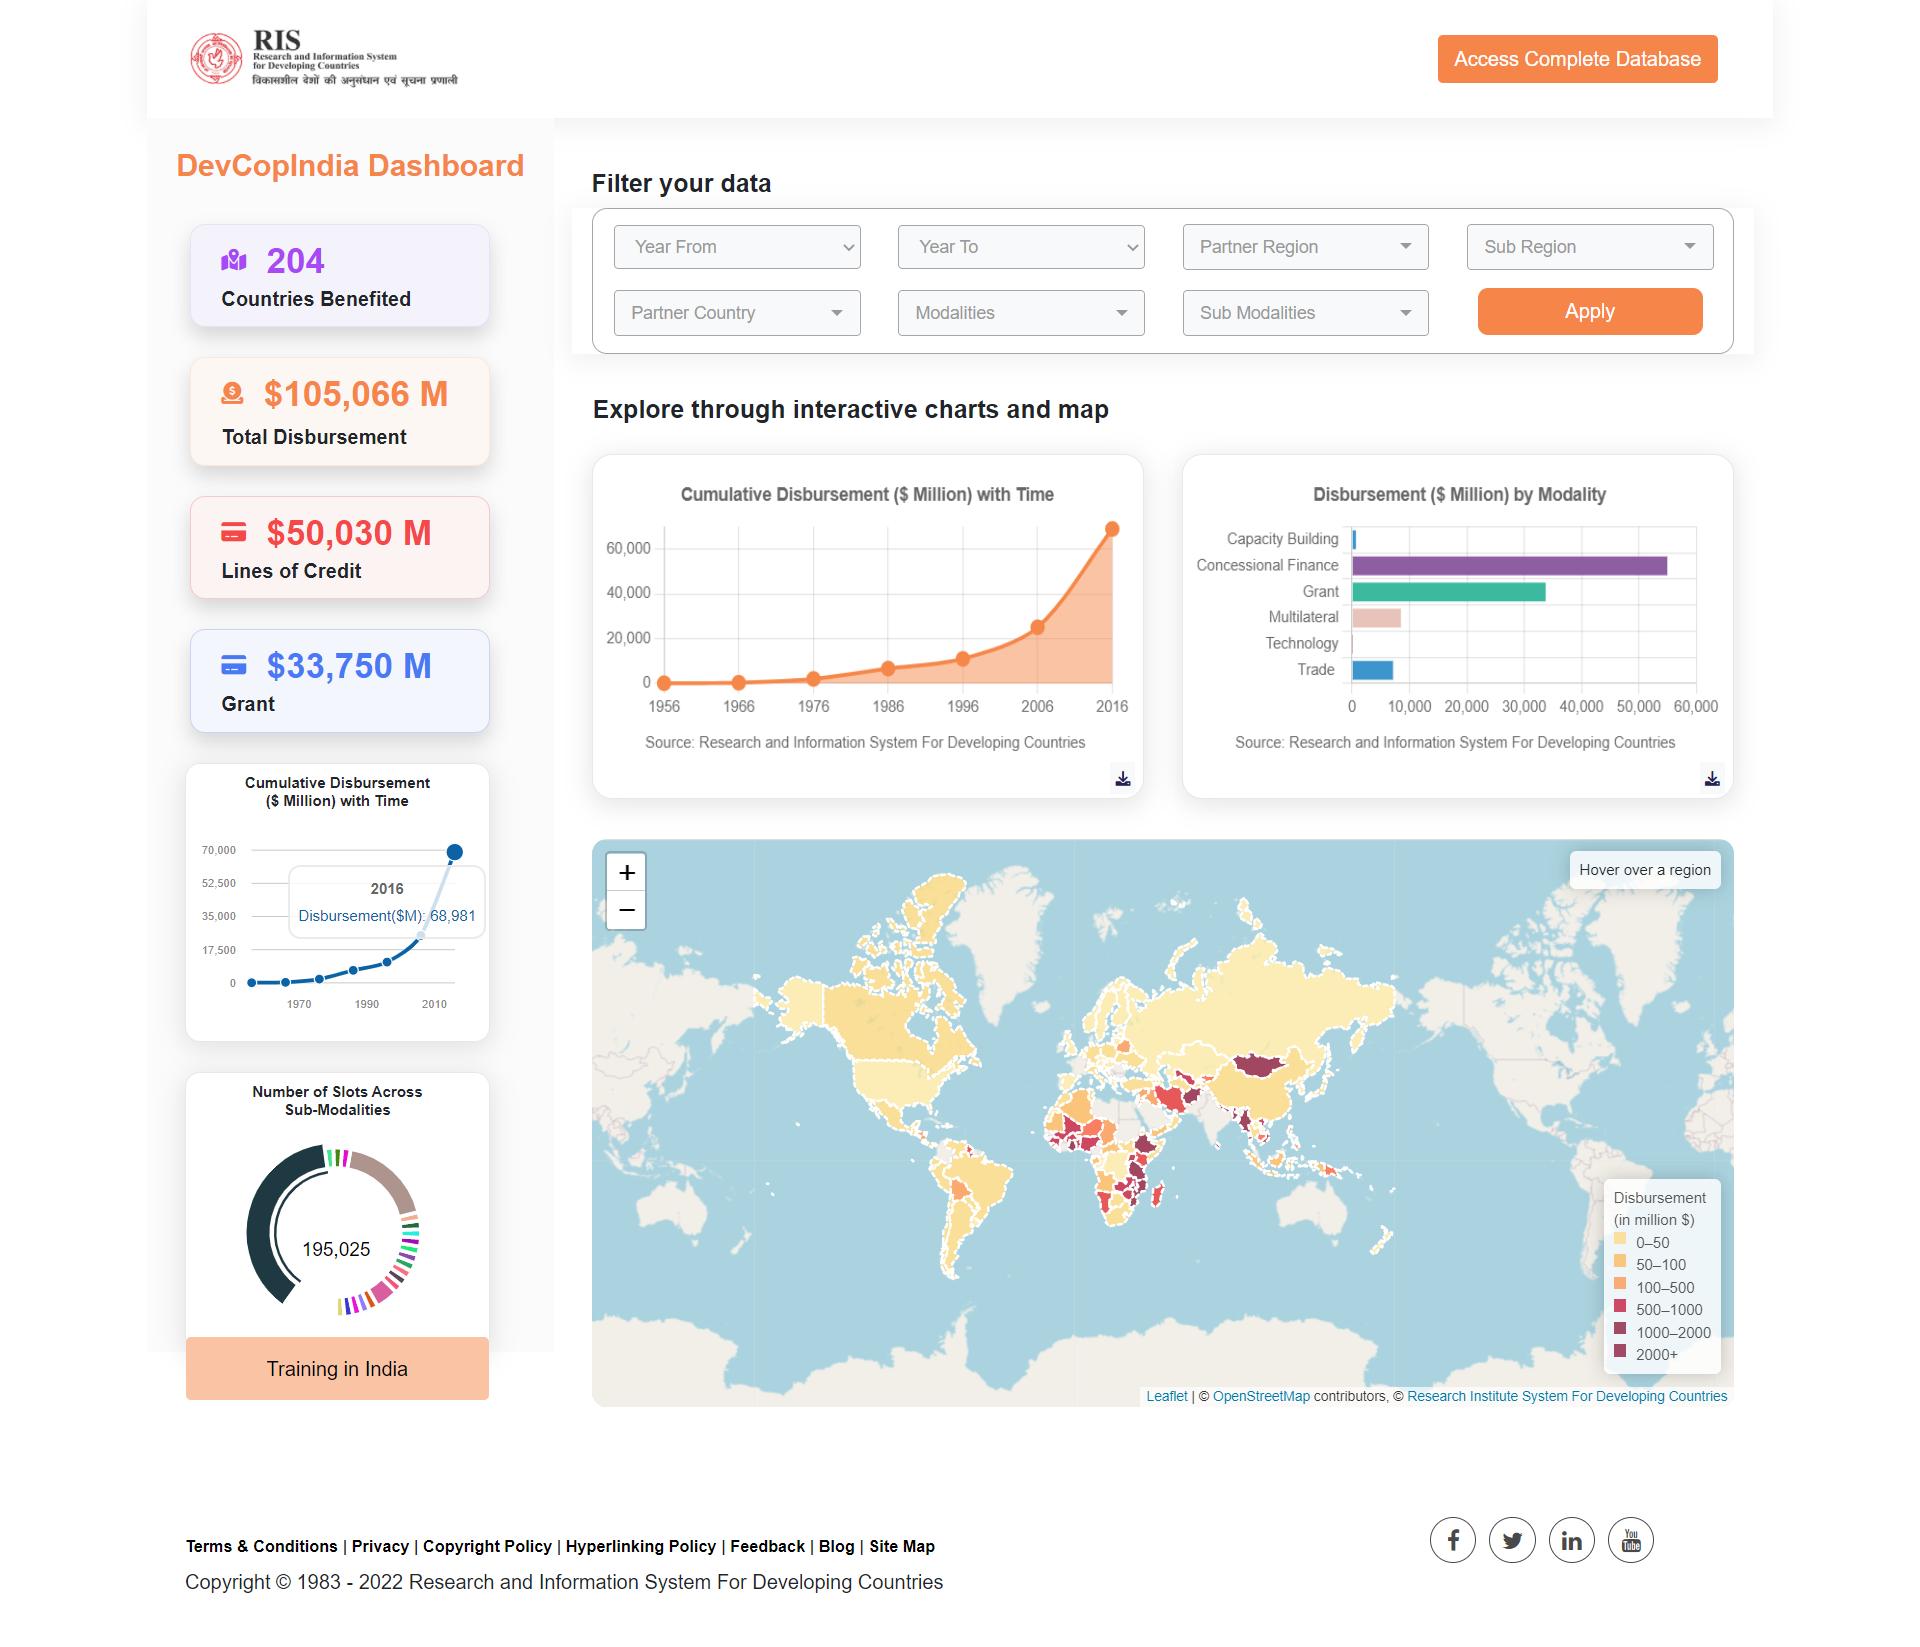This screenshot has width=1920, height=1647.
Task: Click Access Complete Database
Action: click(1577, 58)
